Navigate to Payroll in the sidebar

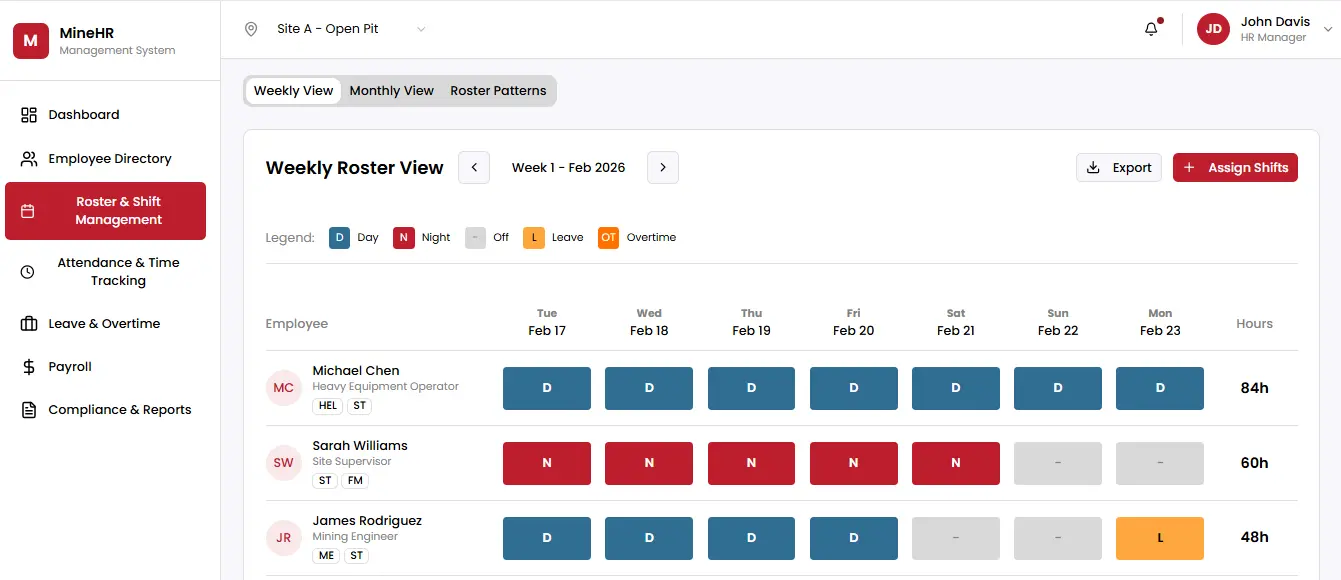coord(70,367)
